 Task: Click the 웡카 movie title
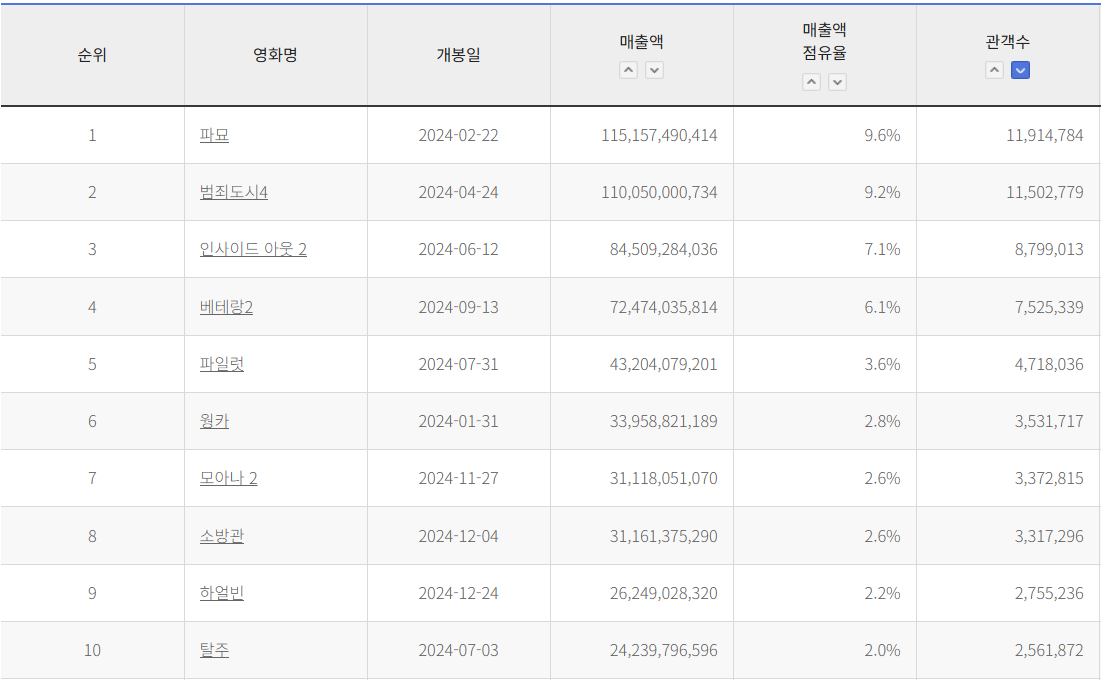click(214, 421)
